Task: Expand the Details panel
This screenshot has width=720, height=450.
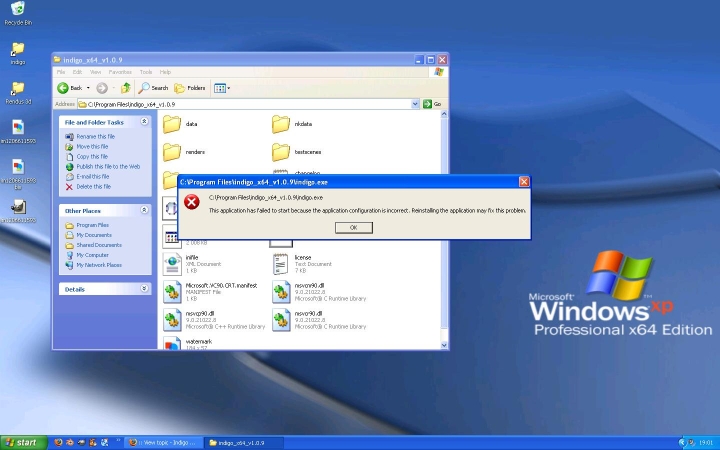Action: coord(144,288)
